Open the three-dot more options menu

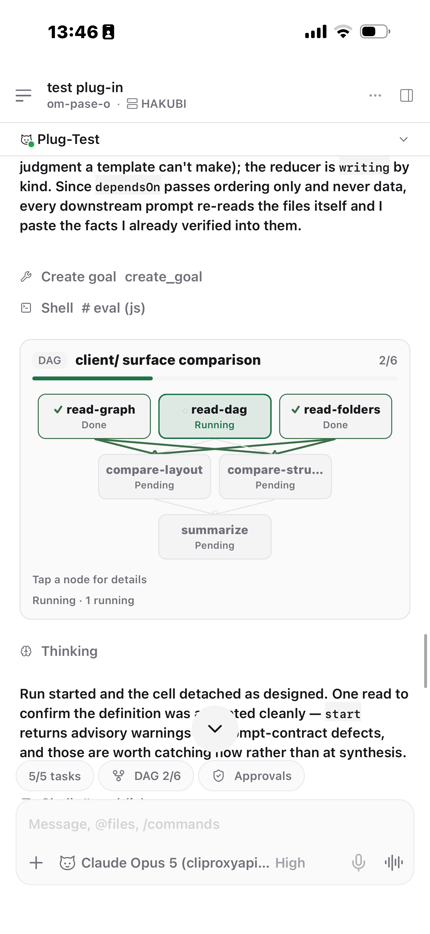375,95
